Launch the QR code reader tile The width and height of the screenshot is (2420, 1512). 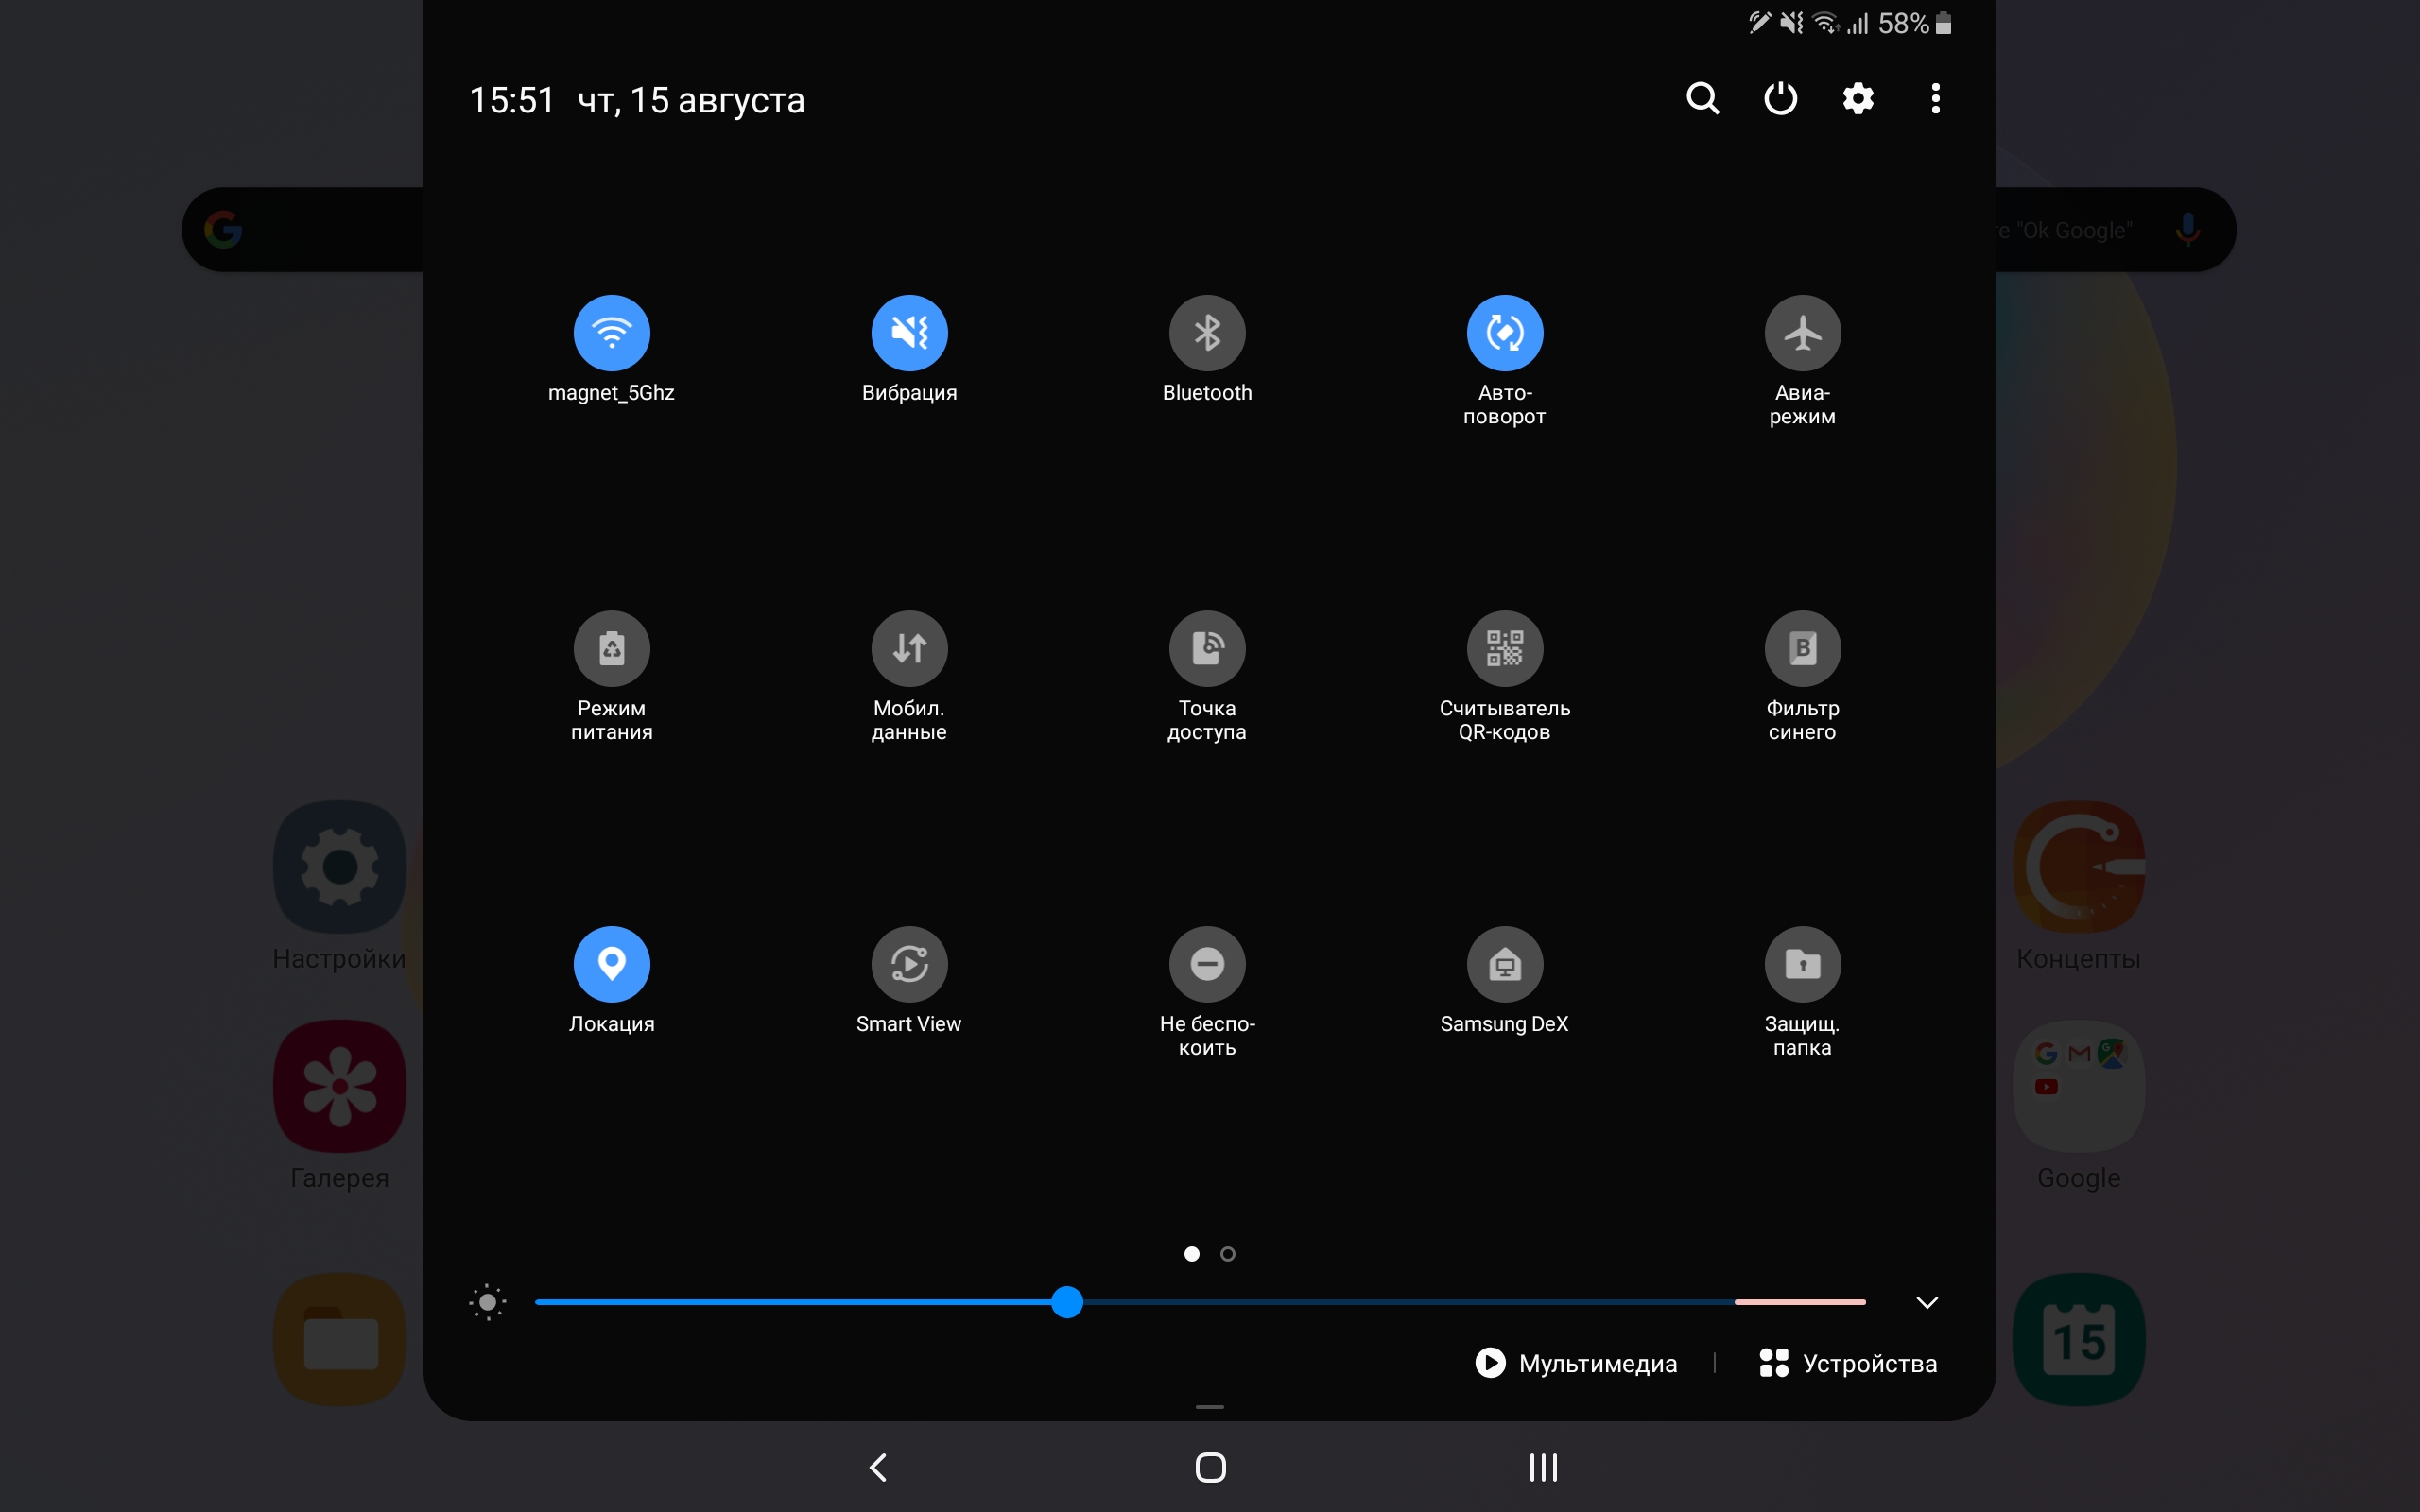tap(1504, 649)
